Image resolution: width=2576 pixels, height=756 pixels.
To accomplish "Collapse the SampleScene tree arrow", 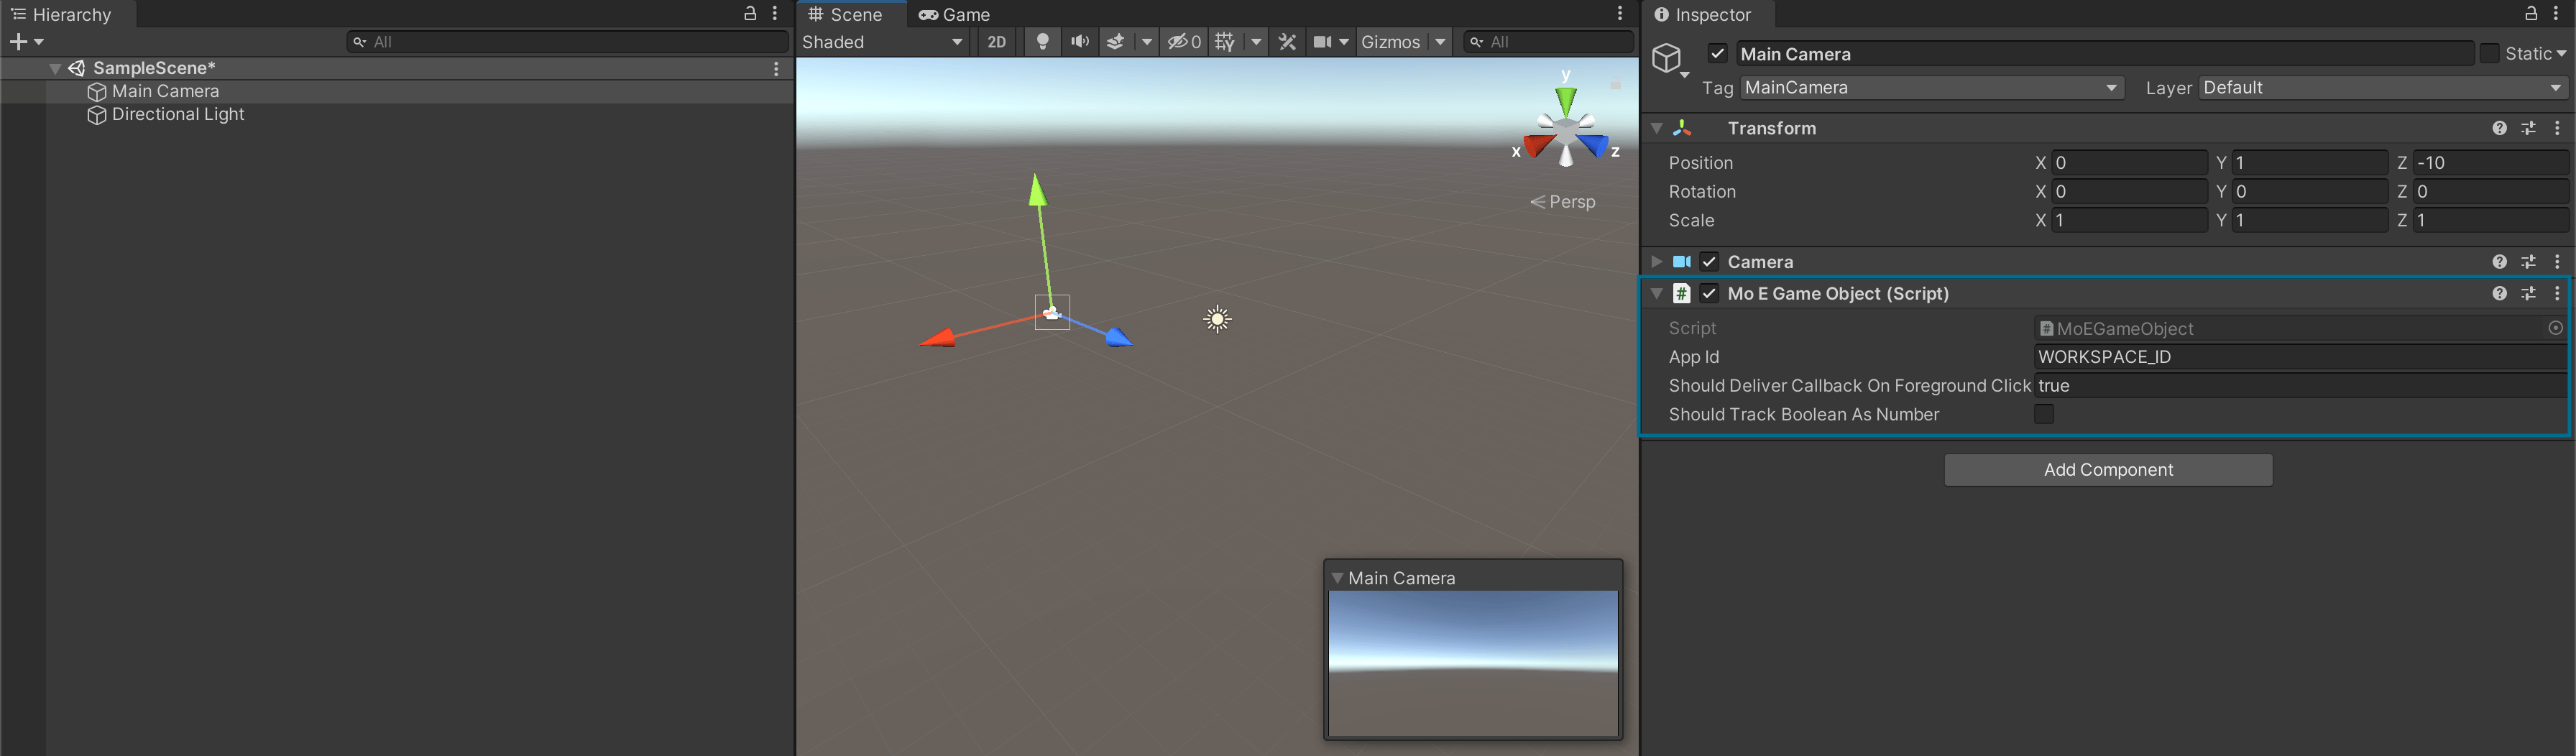I will [x=55, y=69].
